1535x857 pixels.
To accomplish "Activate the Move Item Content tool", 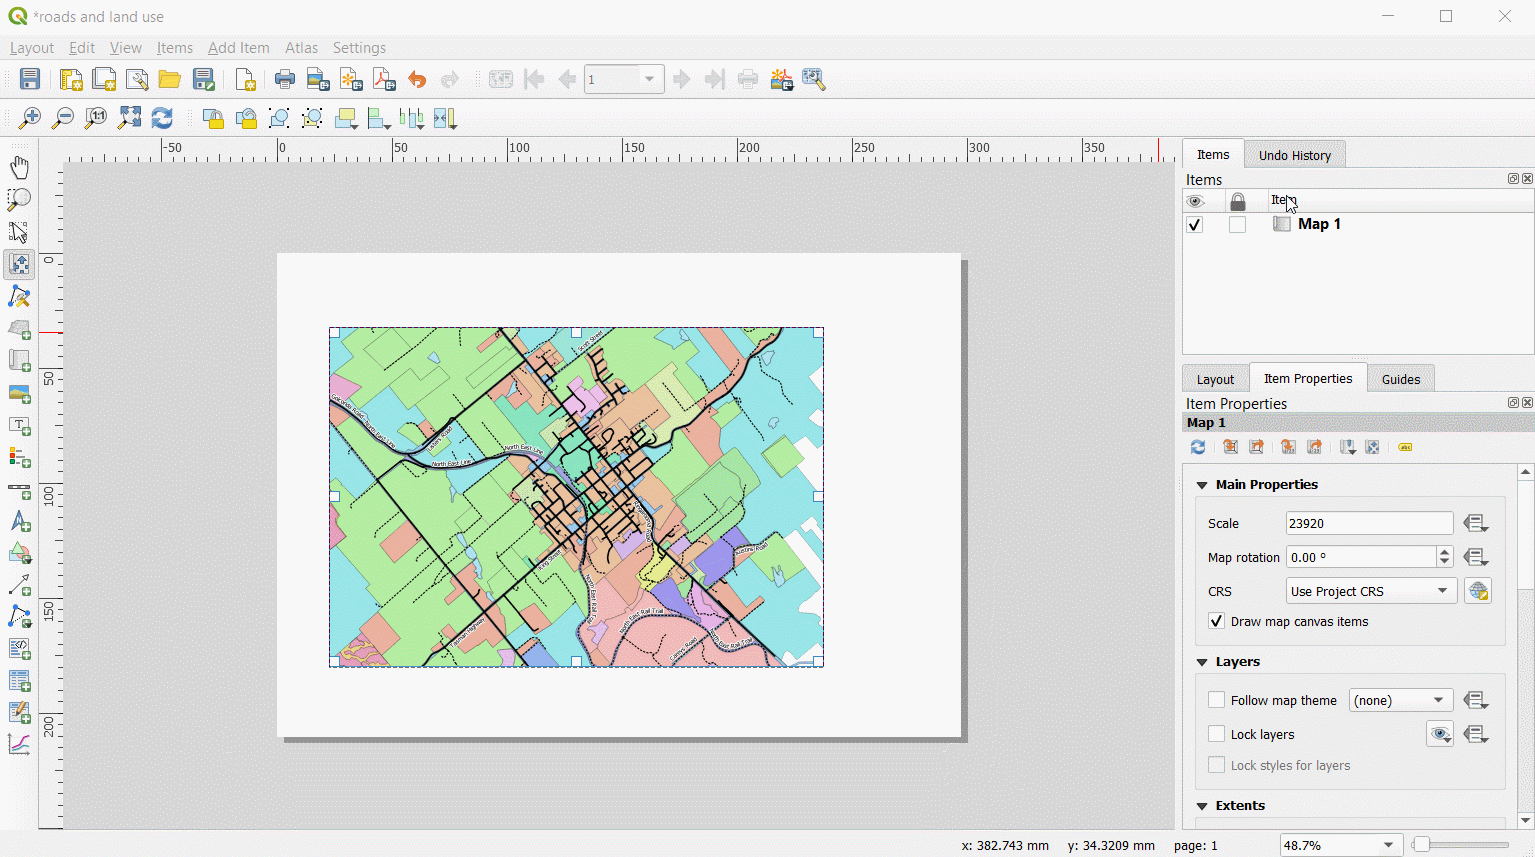I will 19,265.
